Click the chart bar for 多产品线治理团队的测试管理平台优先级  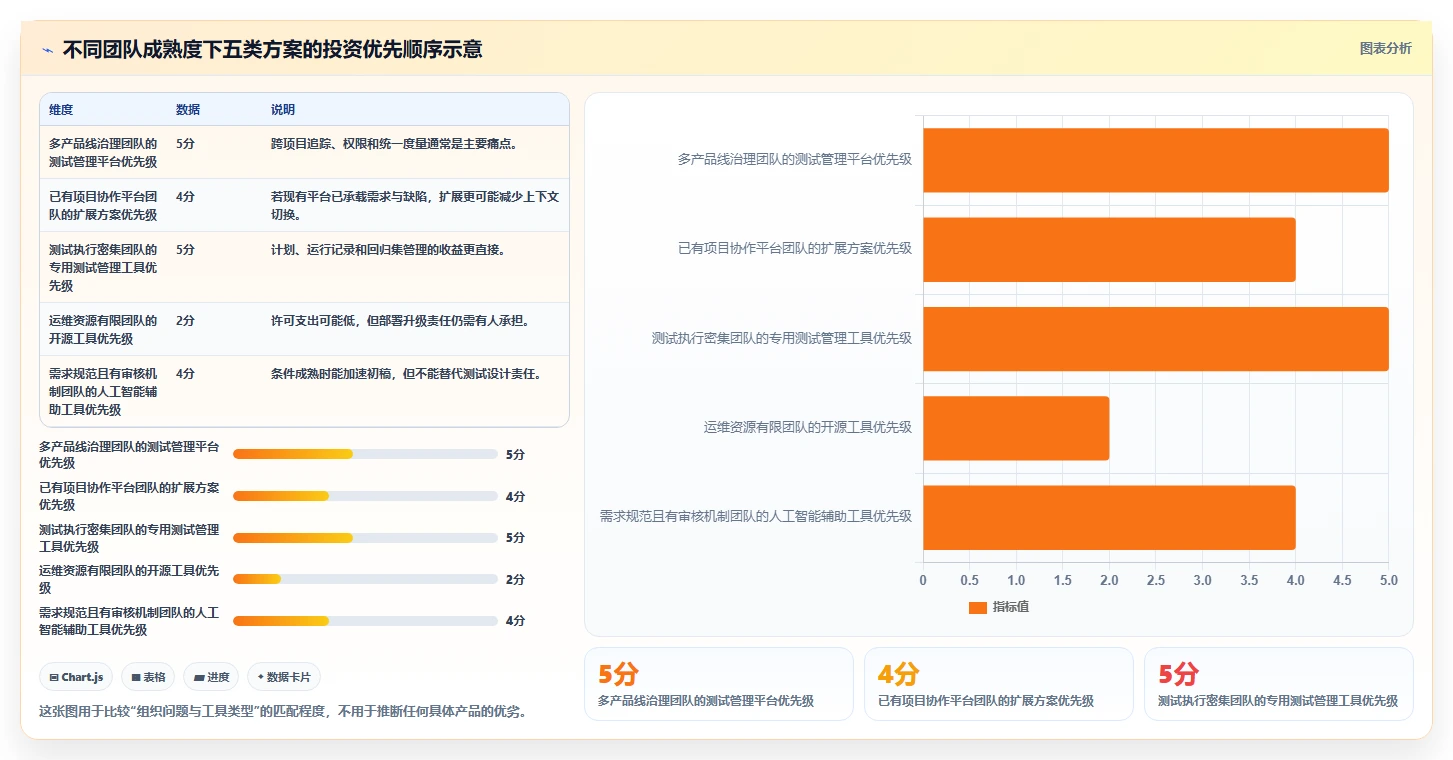pyautogui.click(x=1156, y=160)
